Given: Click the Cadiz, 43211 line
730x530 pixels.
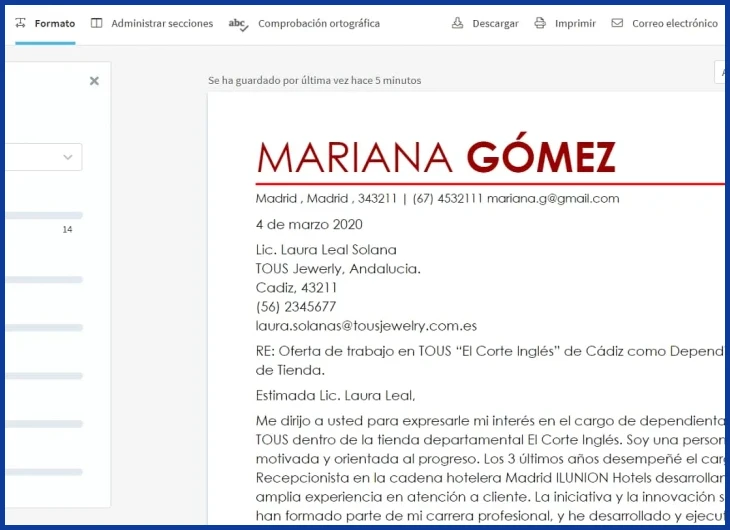Looking at the screenshot, I should [x=296, y=288].
